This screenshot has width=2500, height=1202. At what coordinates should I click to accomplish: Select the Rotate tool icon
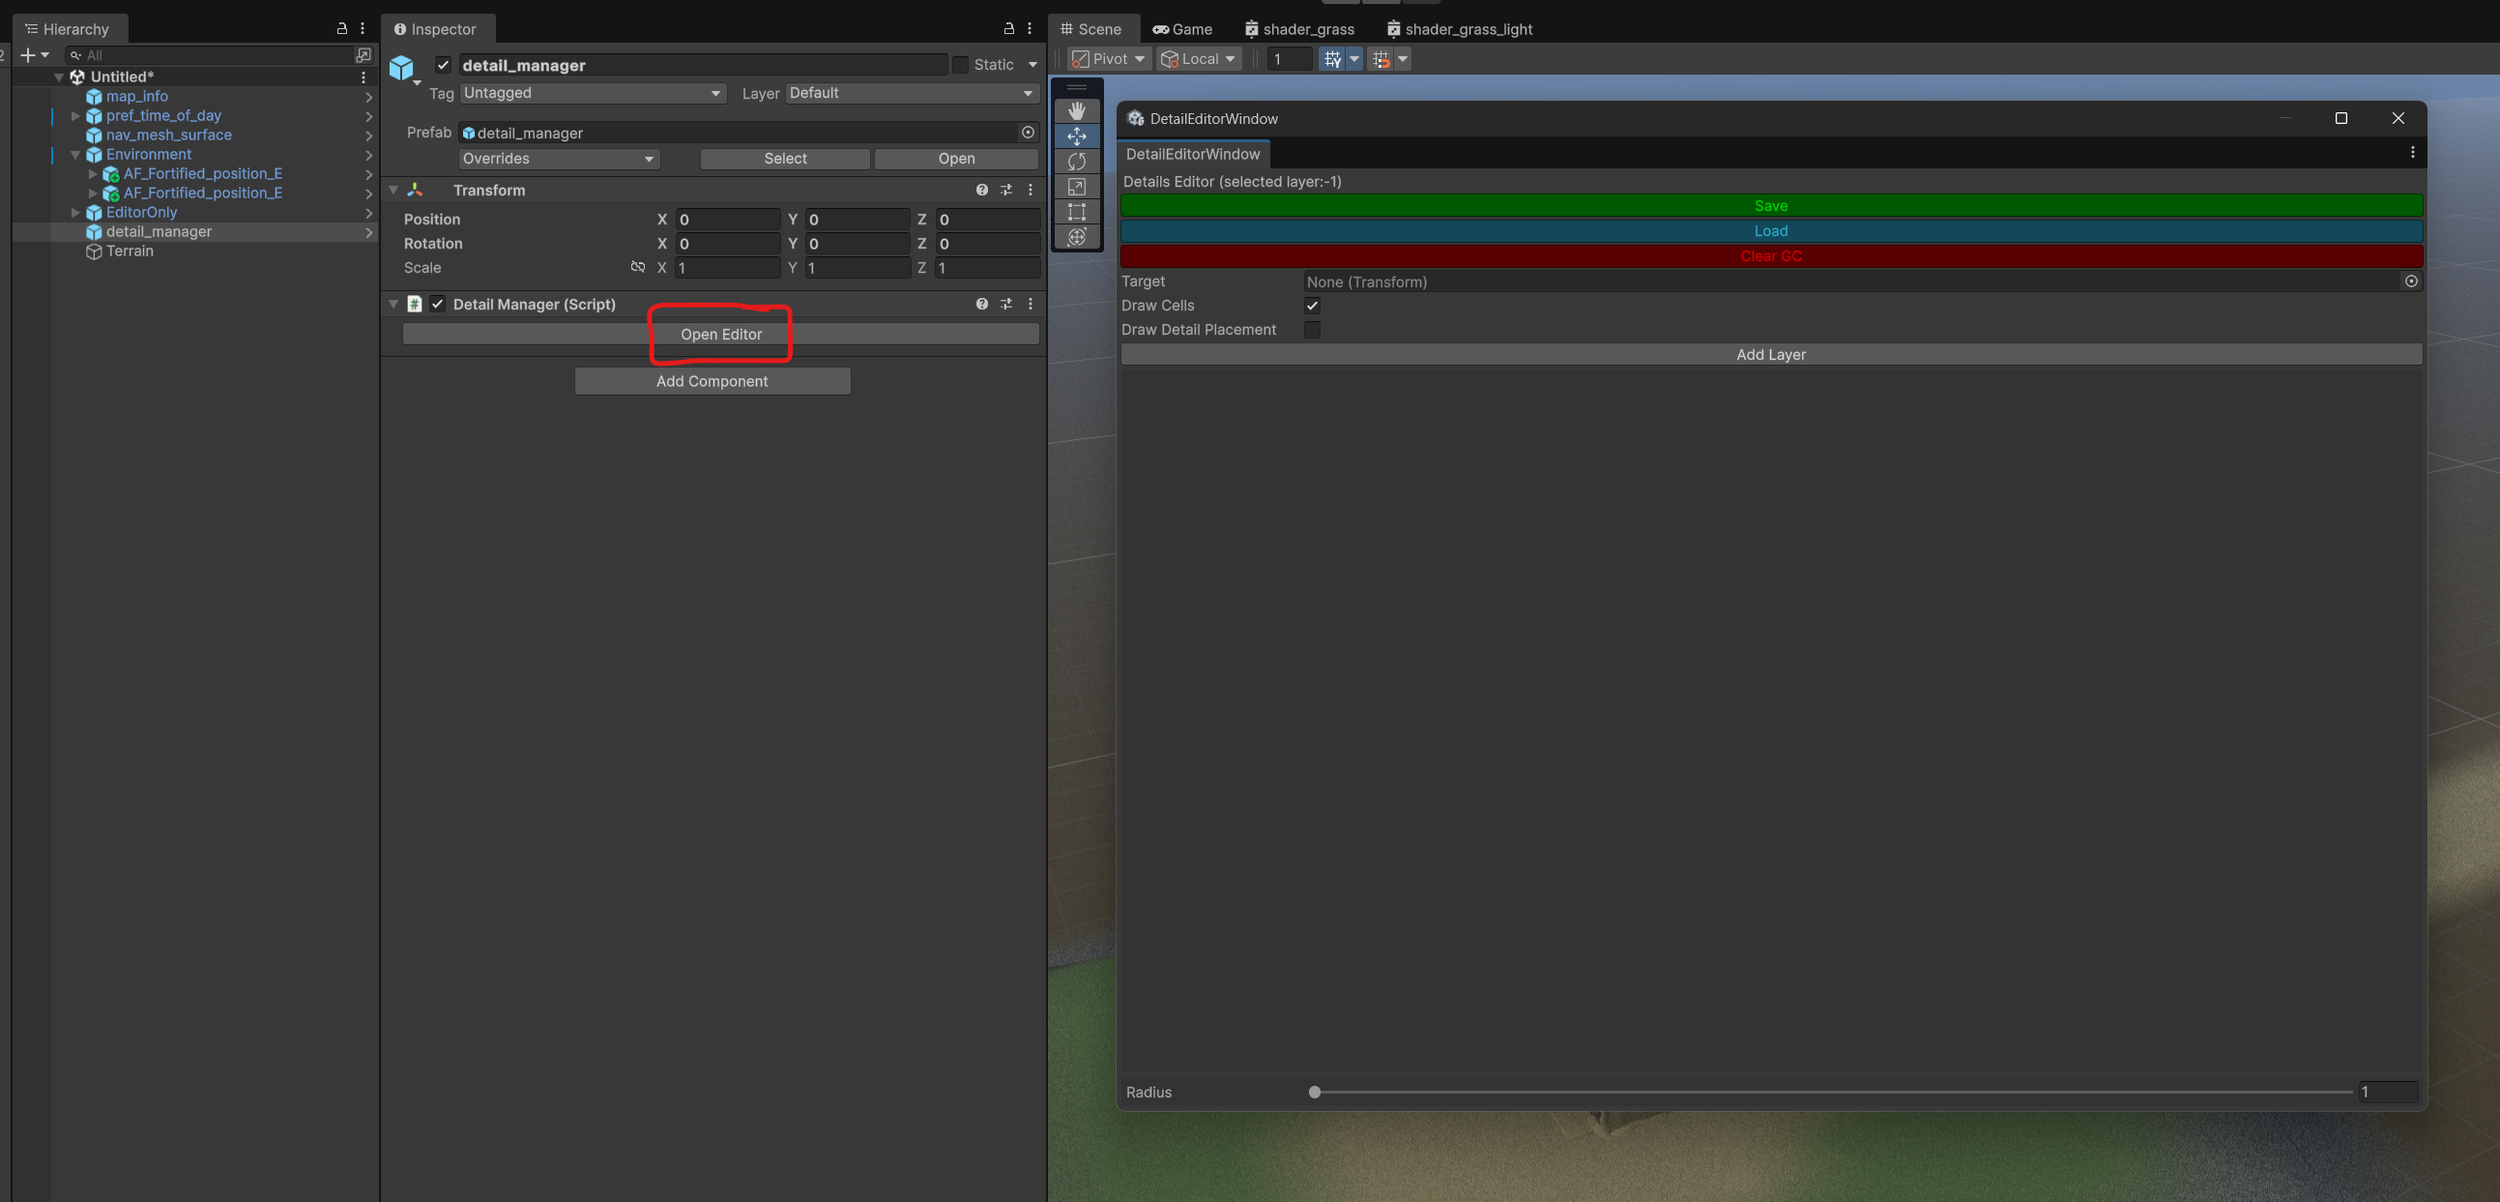1076,161
